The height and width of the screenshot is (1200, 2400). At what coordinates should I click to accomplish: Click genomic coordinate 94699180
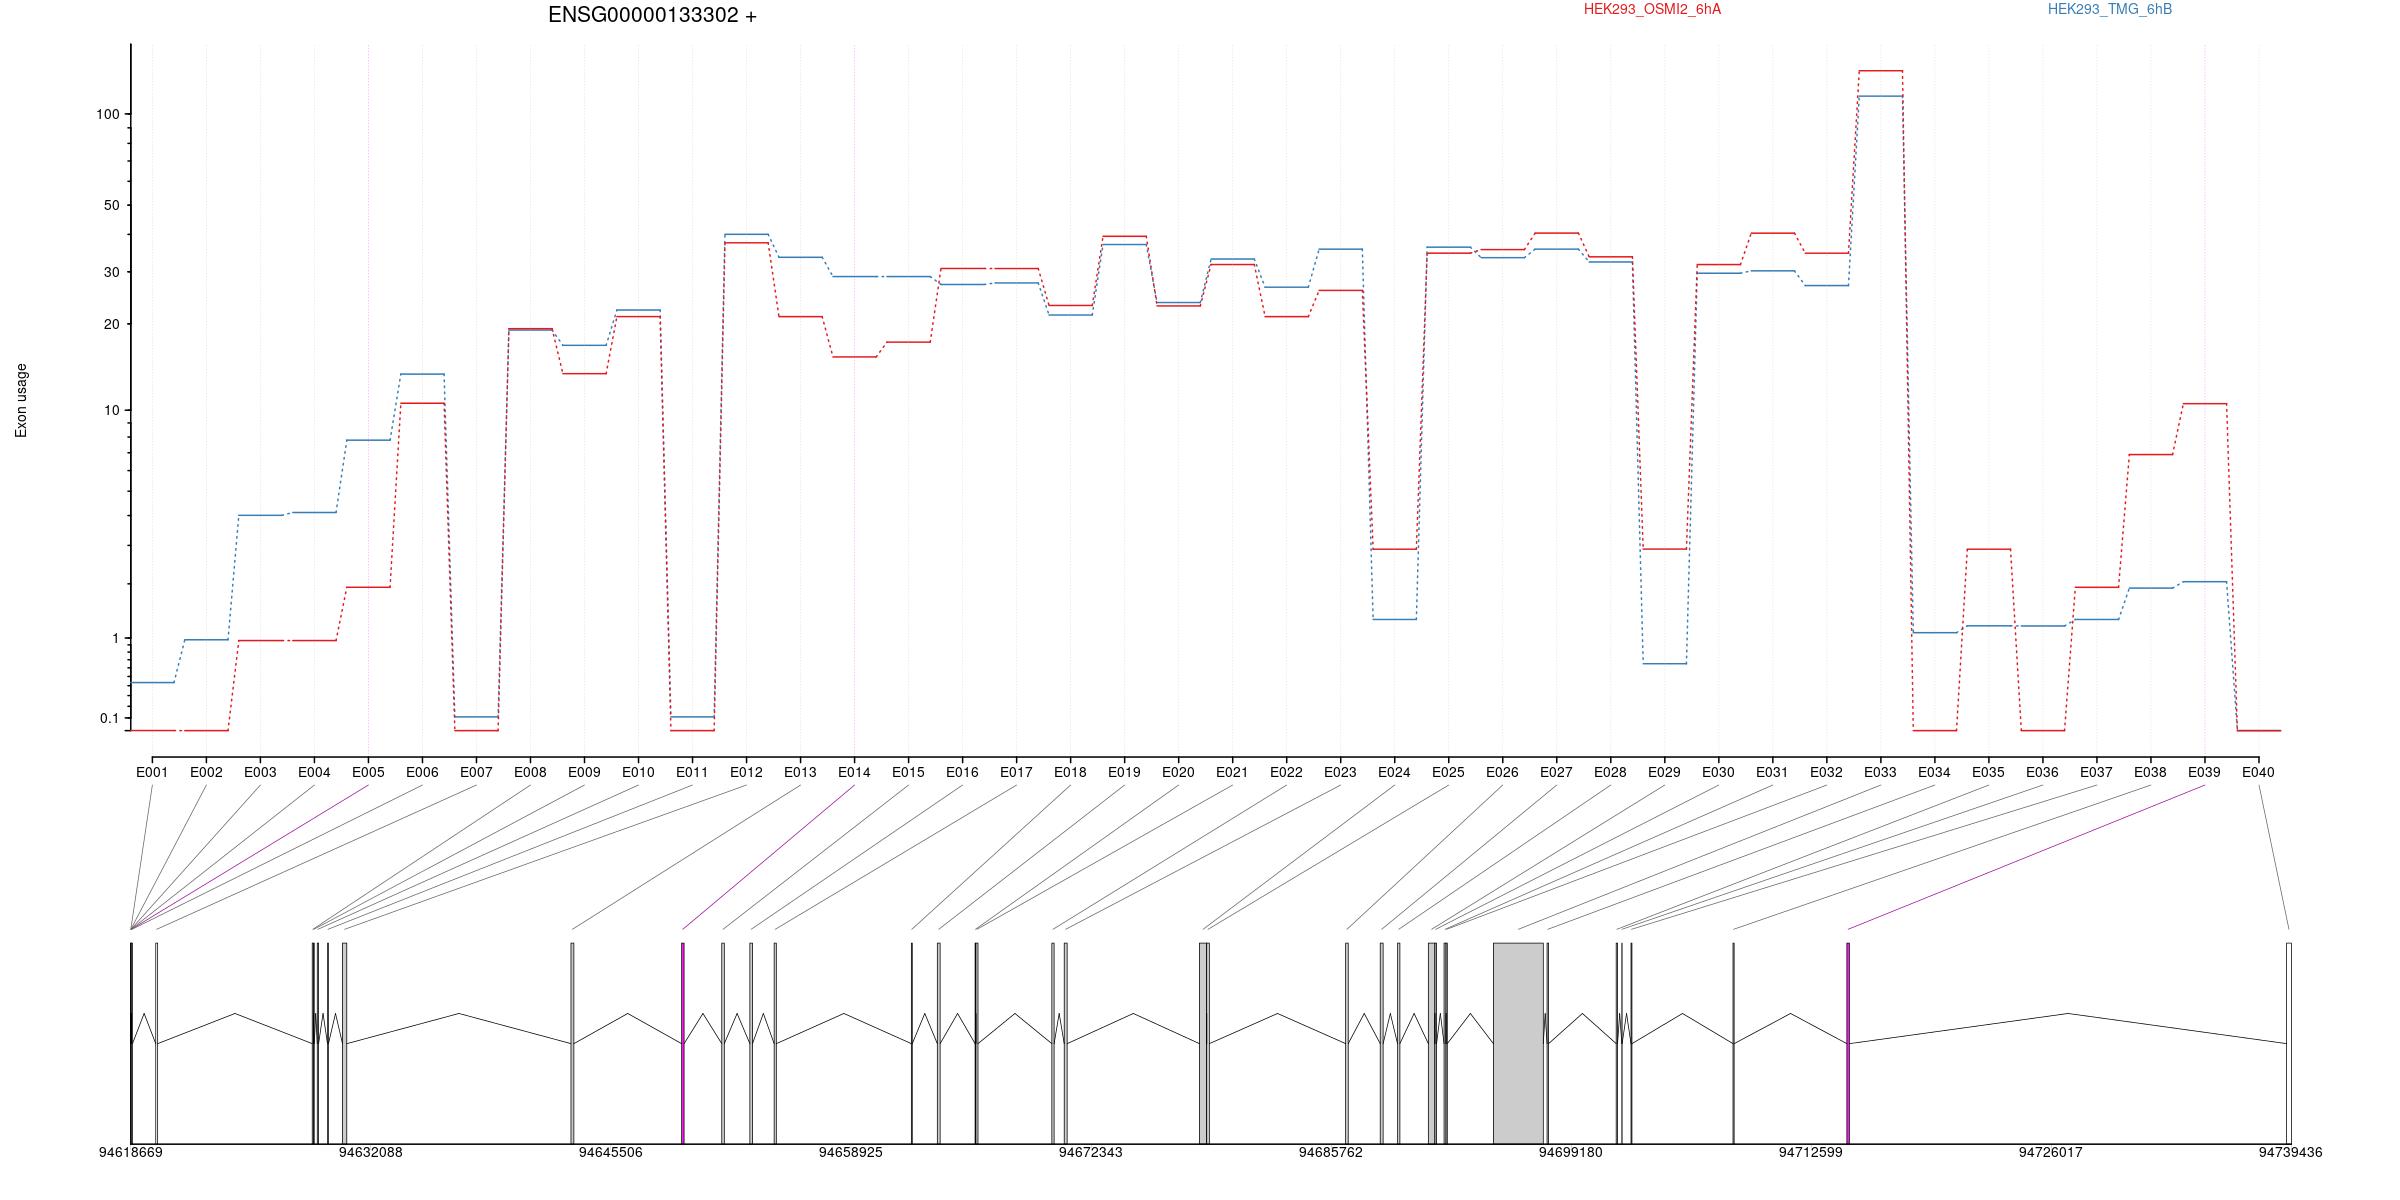click(x=1570, y=1152)
